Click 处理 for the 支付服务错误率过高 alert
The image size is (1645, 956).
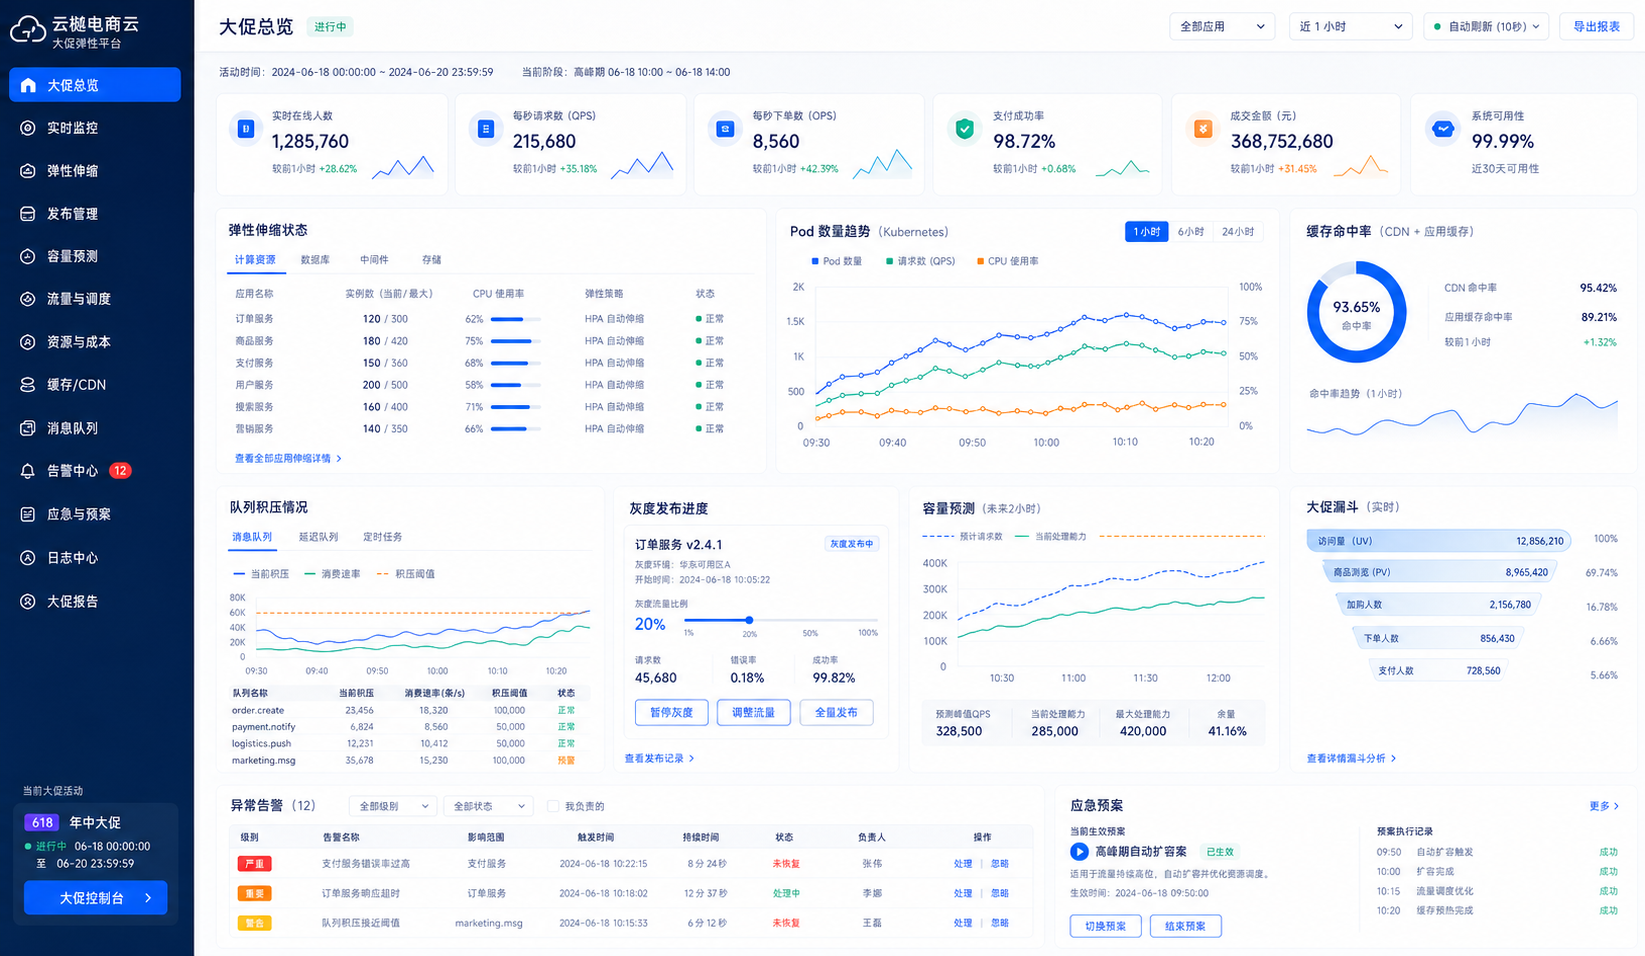click(x=962, y=864)
